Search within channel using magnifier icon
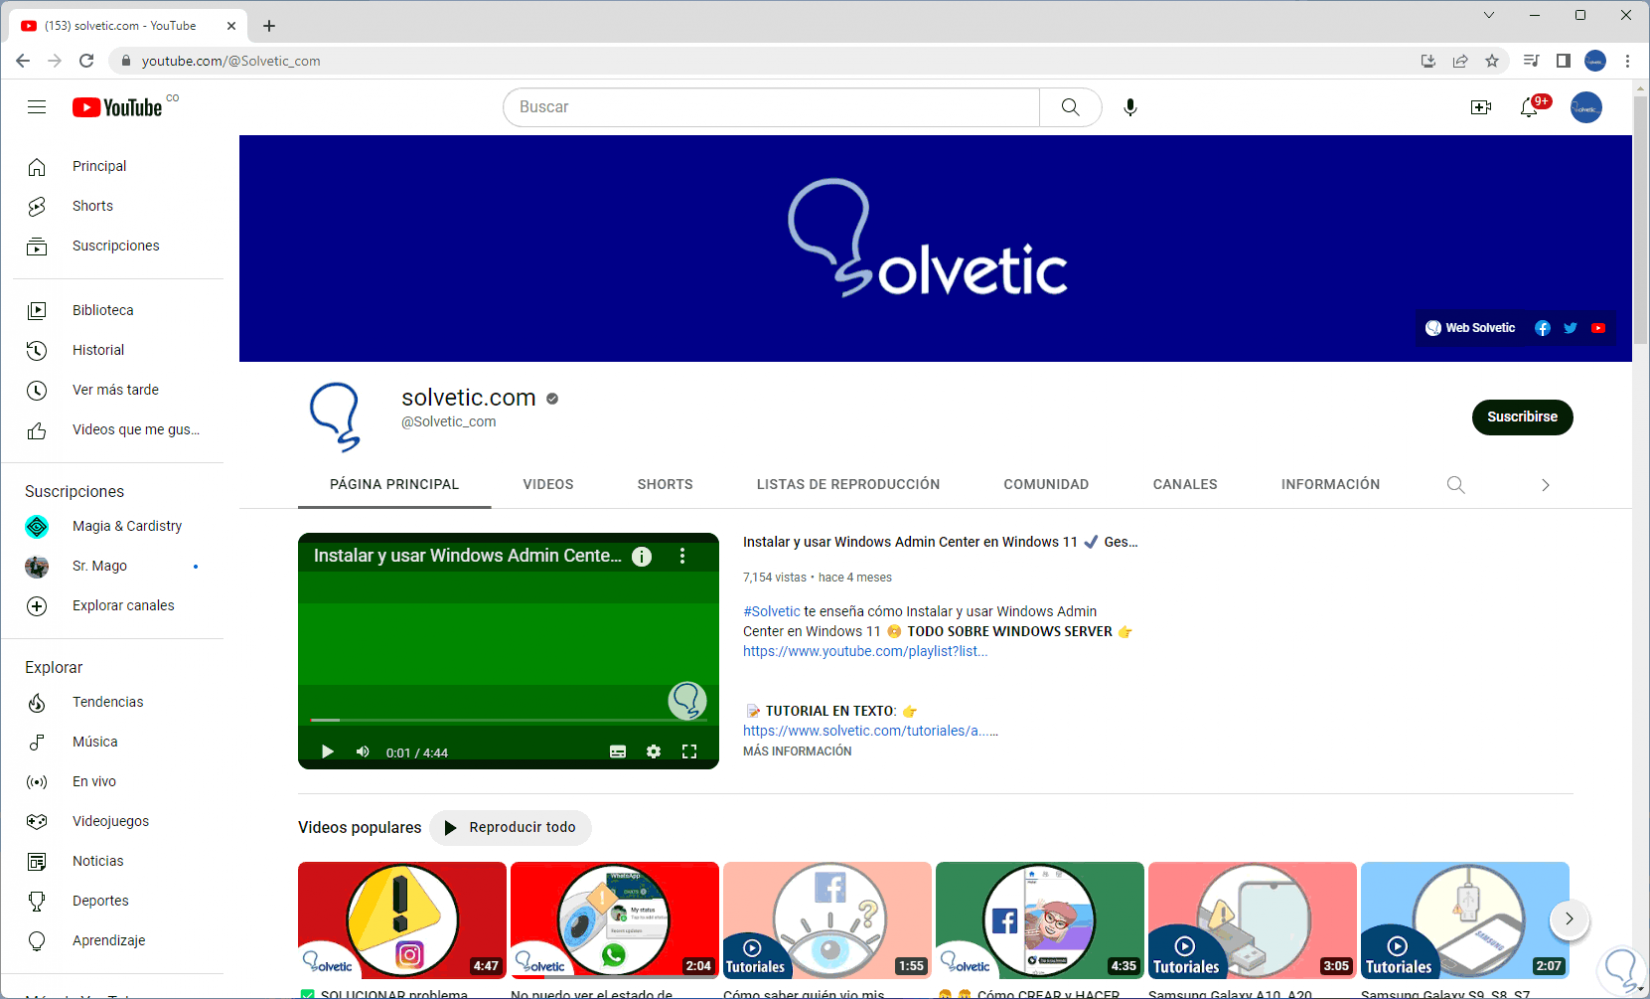Image resolution: width=1650 pixels, height=999 pixels. (x=1456, y=485)
